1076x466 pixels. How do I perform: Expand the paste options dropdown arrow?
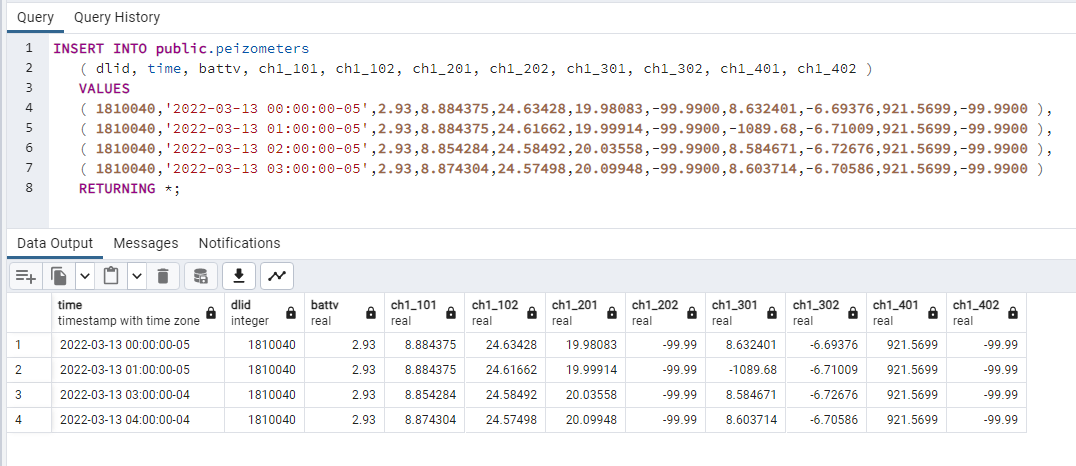pyautogui.click(x=137, y=277)
